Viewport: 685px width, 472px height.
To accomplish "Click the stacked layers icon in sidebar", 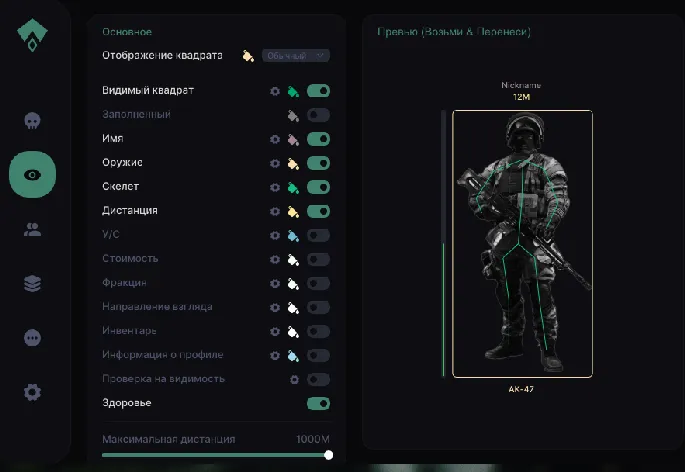I will tap(32, 284).
